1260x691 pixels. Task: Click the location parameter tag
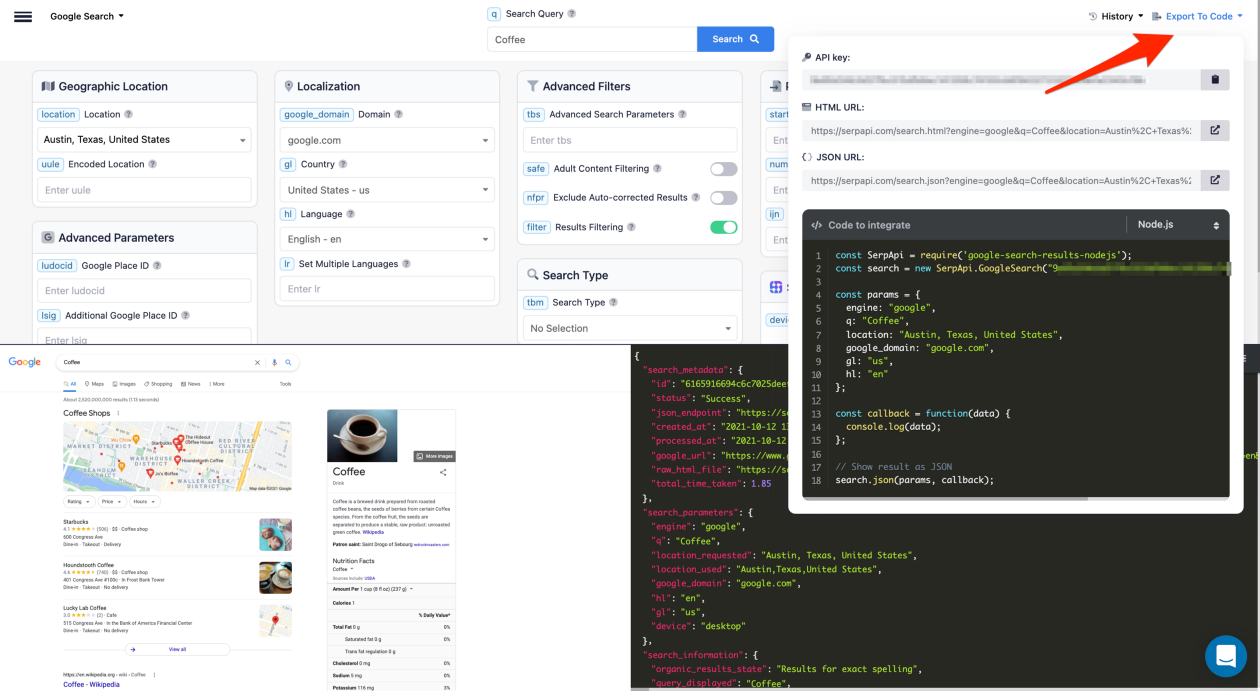tap(58, 115)
